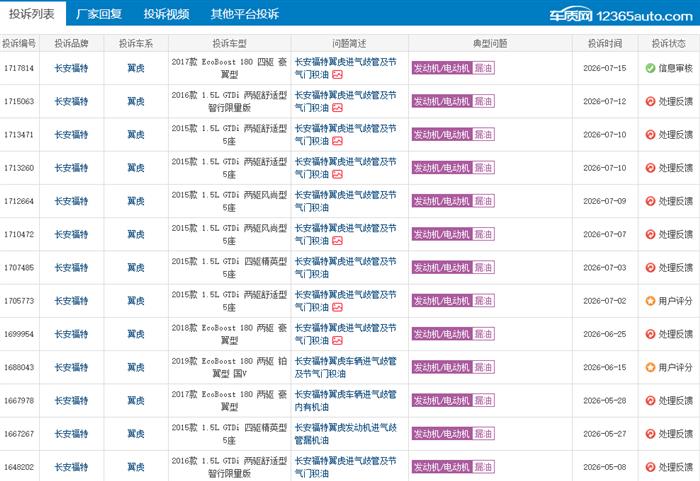Click 信息审核 status text in row 1717814
This screenshot has width=700, height=481.
point(675,68)
